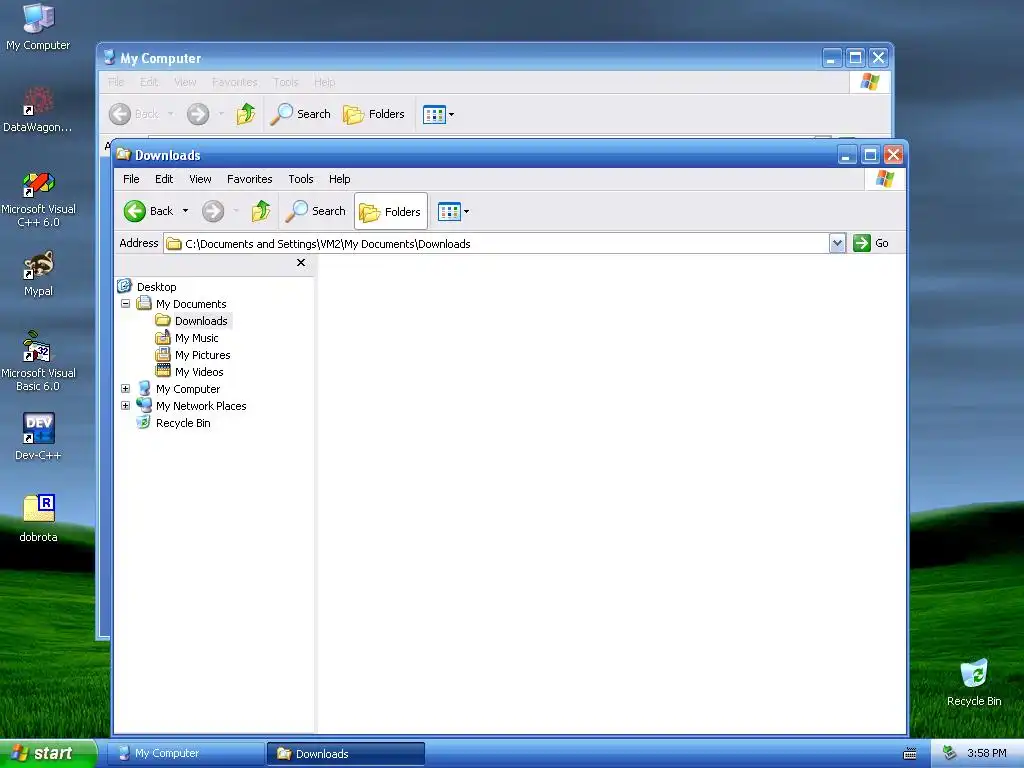The height and width of the screenshot is (768, 1024).
Task: Click the system clock showing 3:58 PM
Action: pos(986,753)
